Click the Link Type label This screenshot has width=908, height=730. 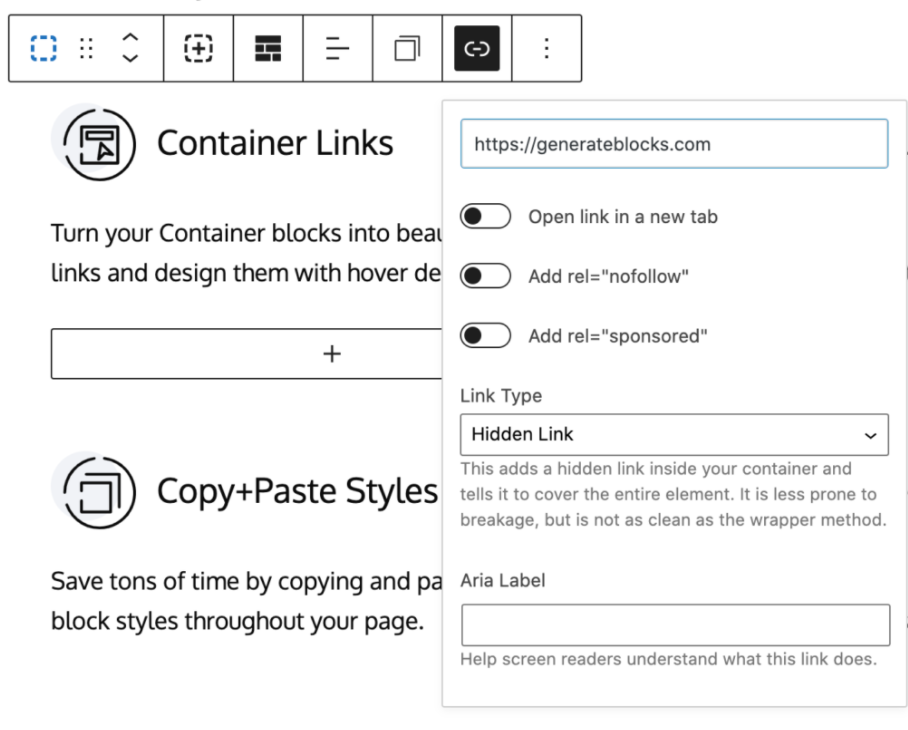pyautogui.click(x=501, y=395)
